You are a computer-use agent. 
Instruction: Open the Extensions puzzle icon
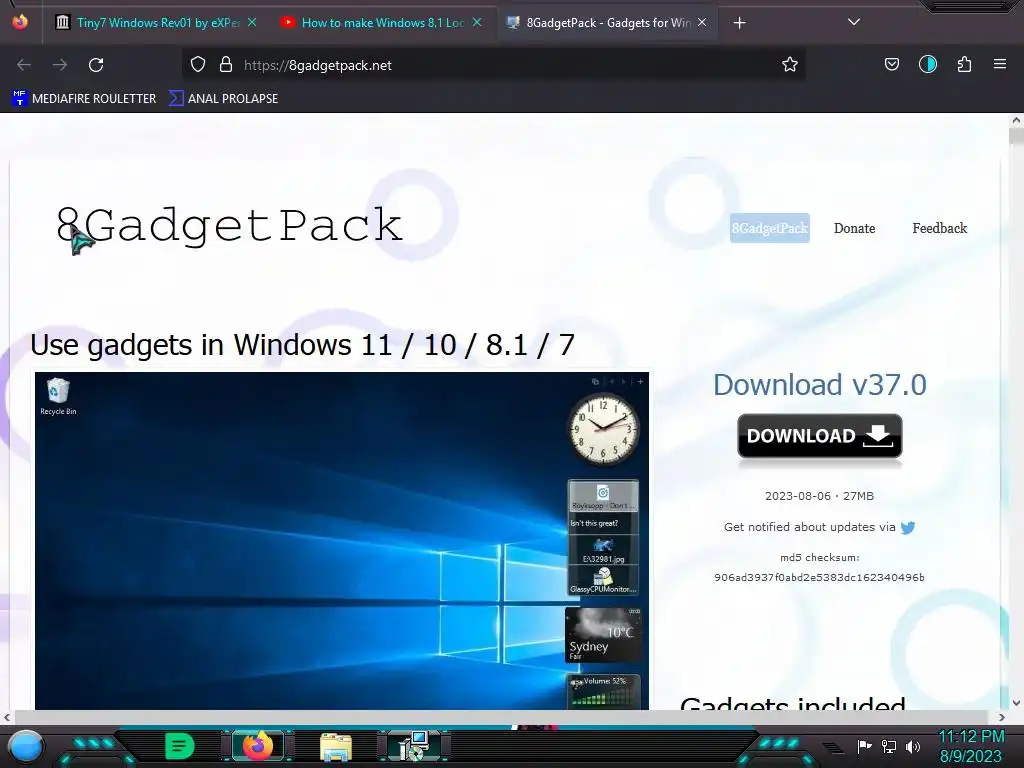pyautogui.click(x=964, y=65)
